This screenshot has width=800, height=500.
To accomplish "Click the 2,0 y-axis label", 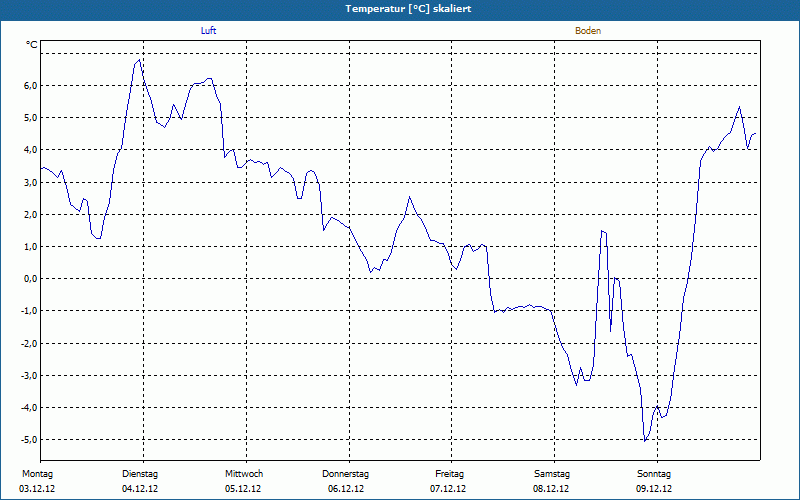I will [x=30, y=215].
